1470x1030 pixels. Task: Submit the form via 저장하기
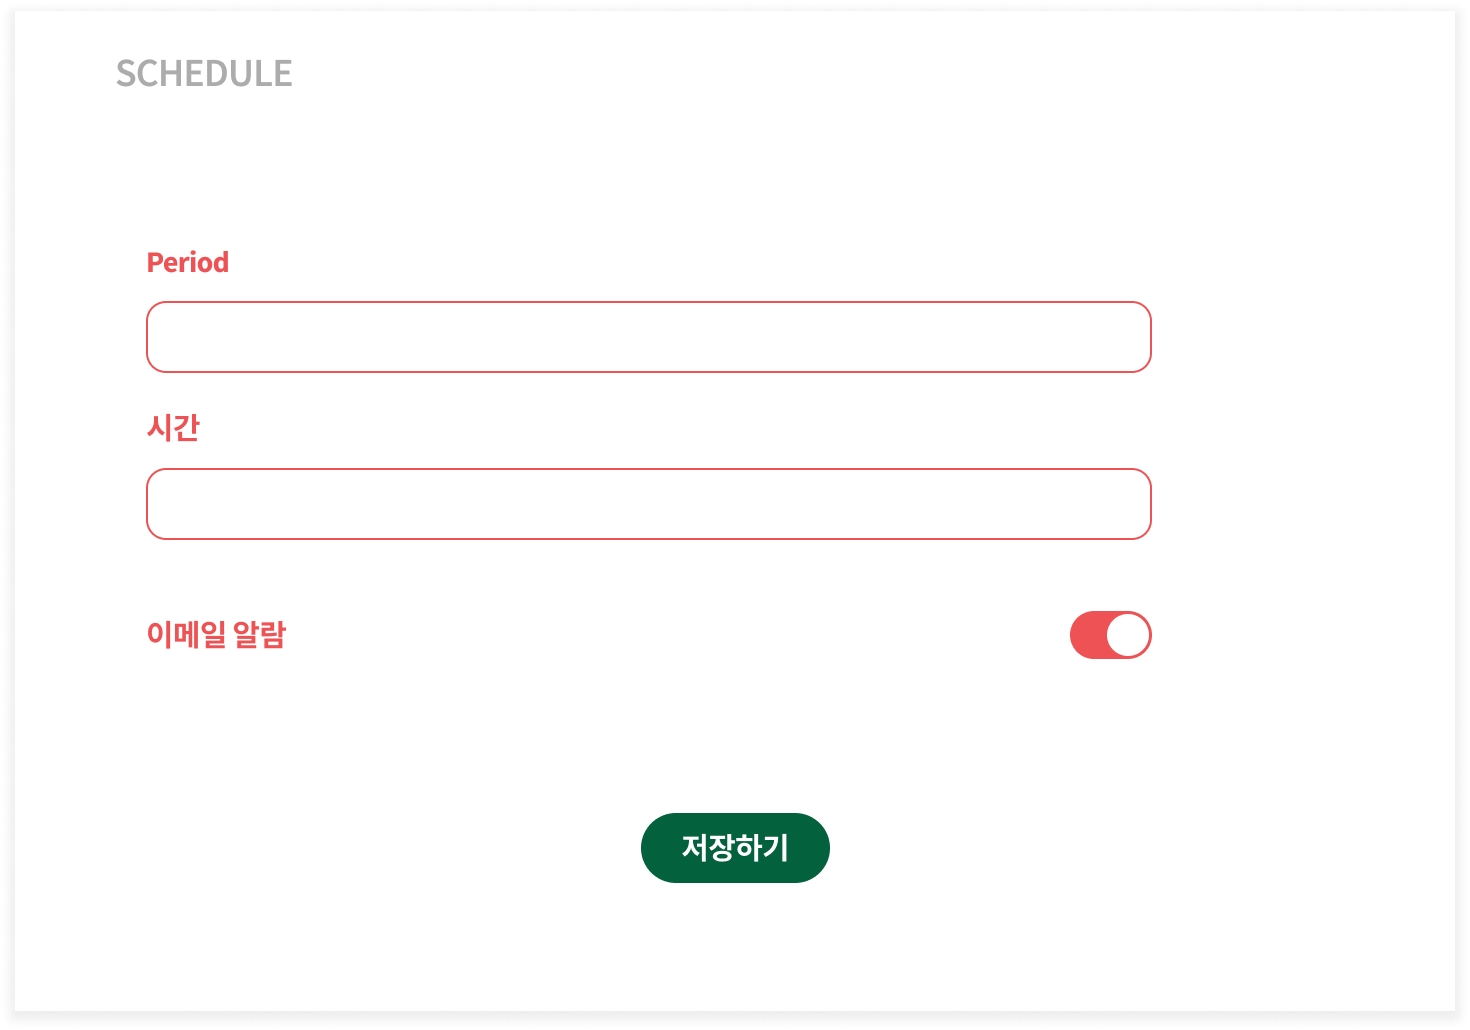pos(735,848)
